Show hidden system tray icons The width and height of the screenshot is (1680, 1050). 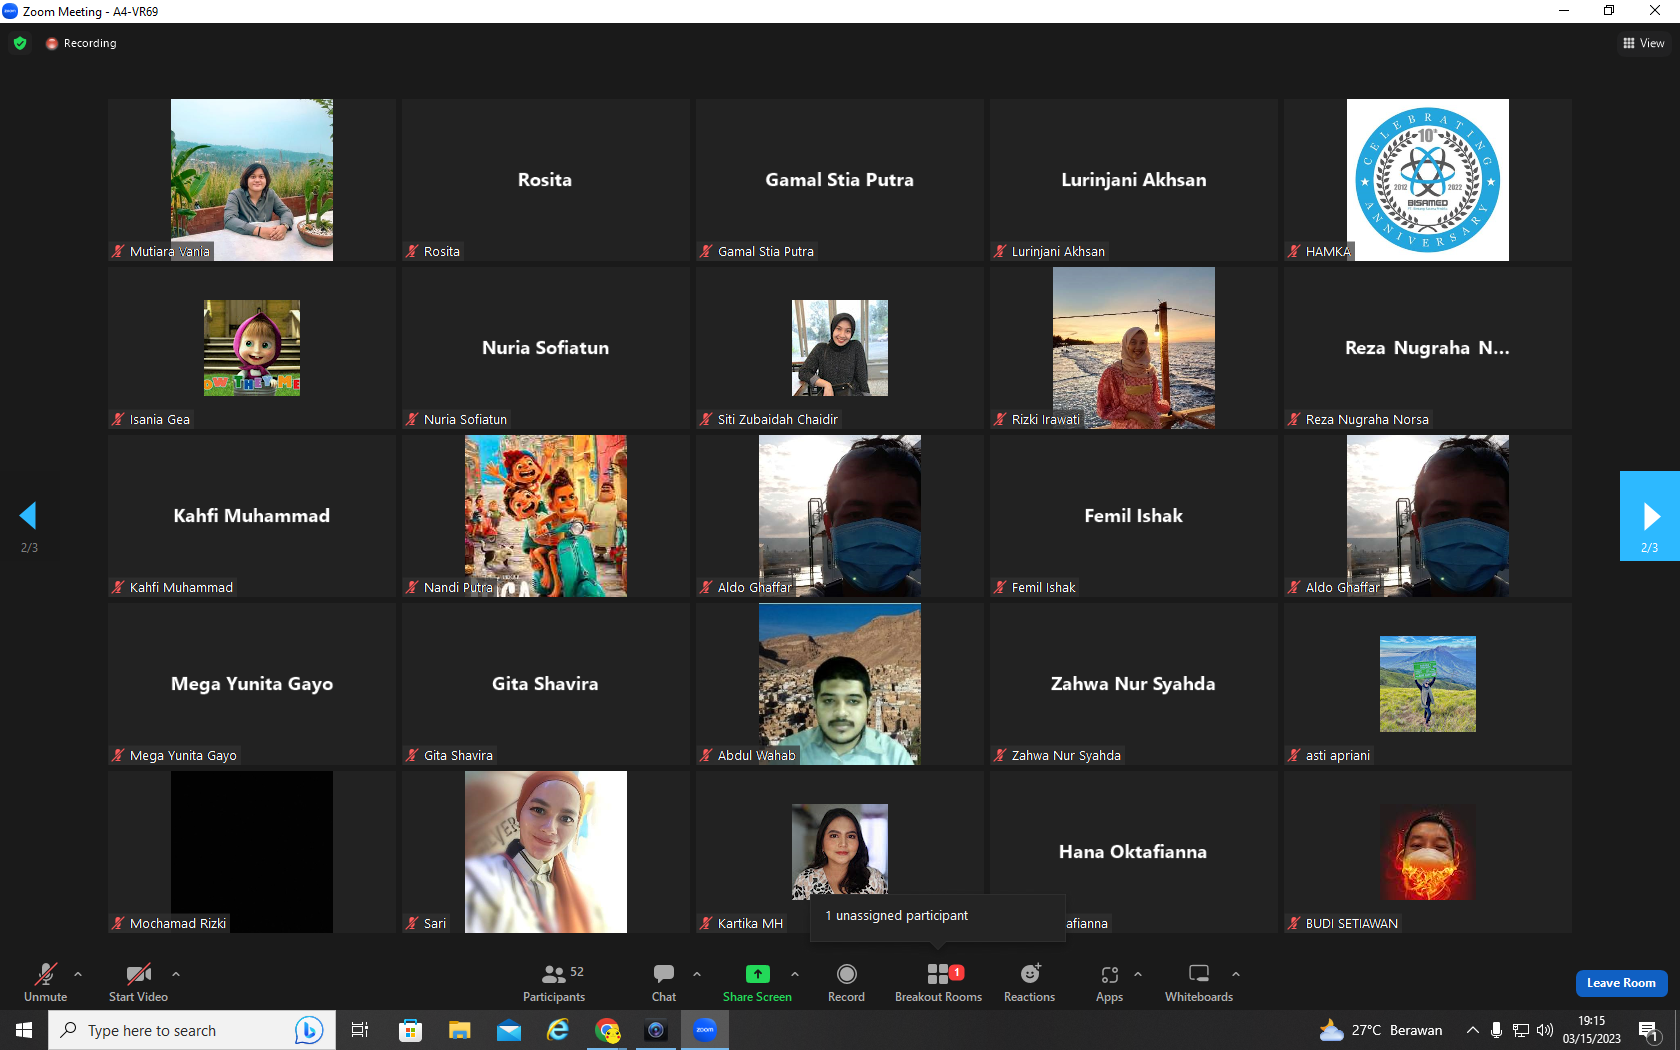[1473, 1030]
